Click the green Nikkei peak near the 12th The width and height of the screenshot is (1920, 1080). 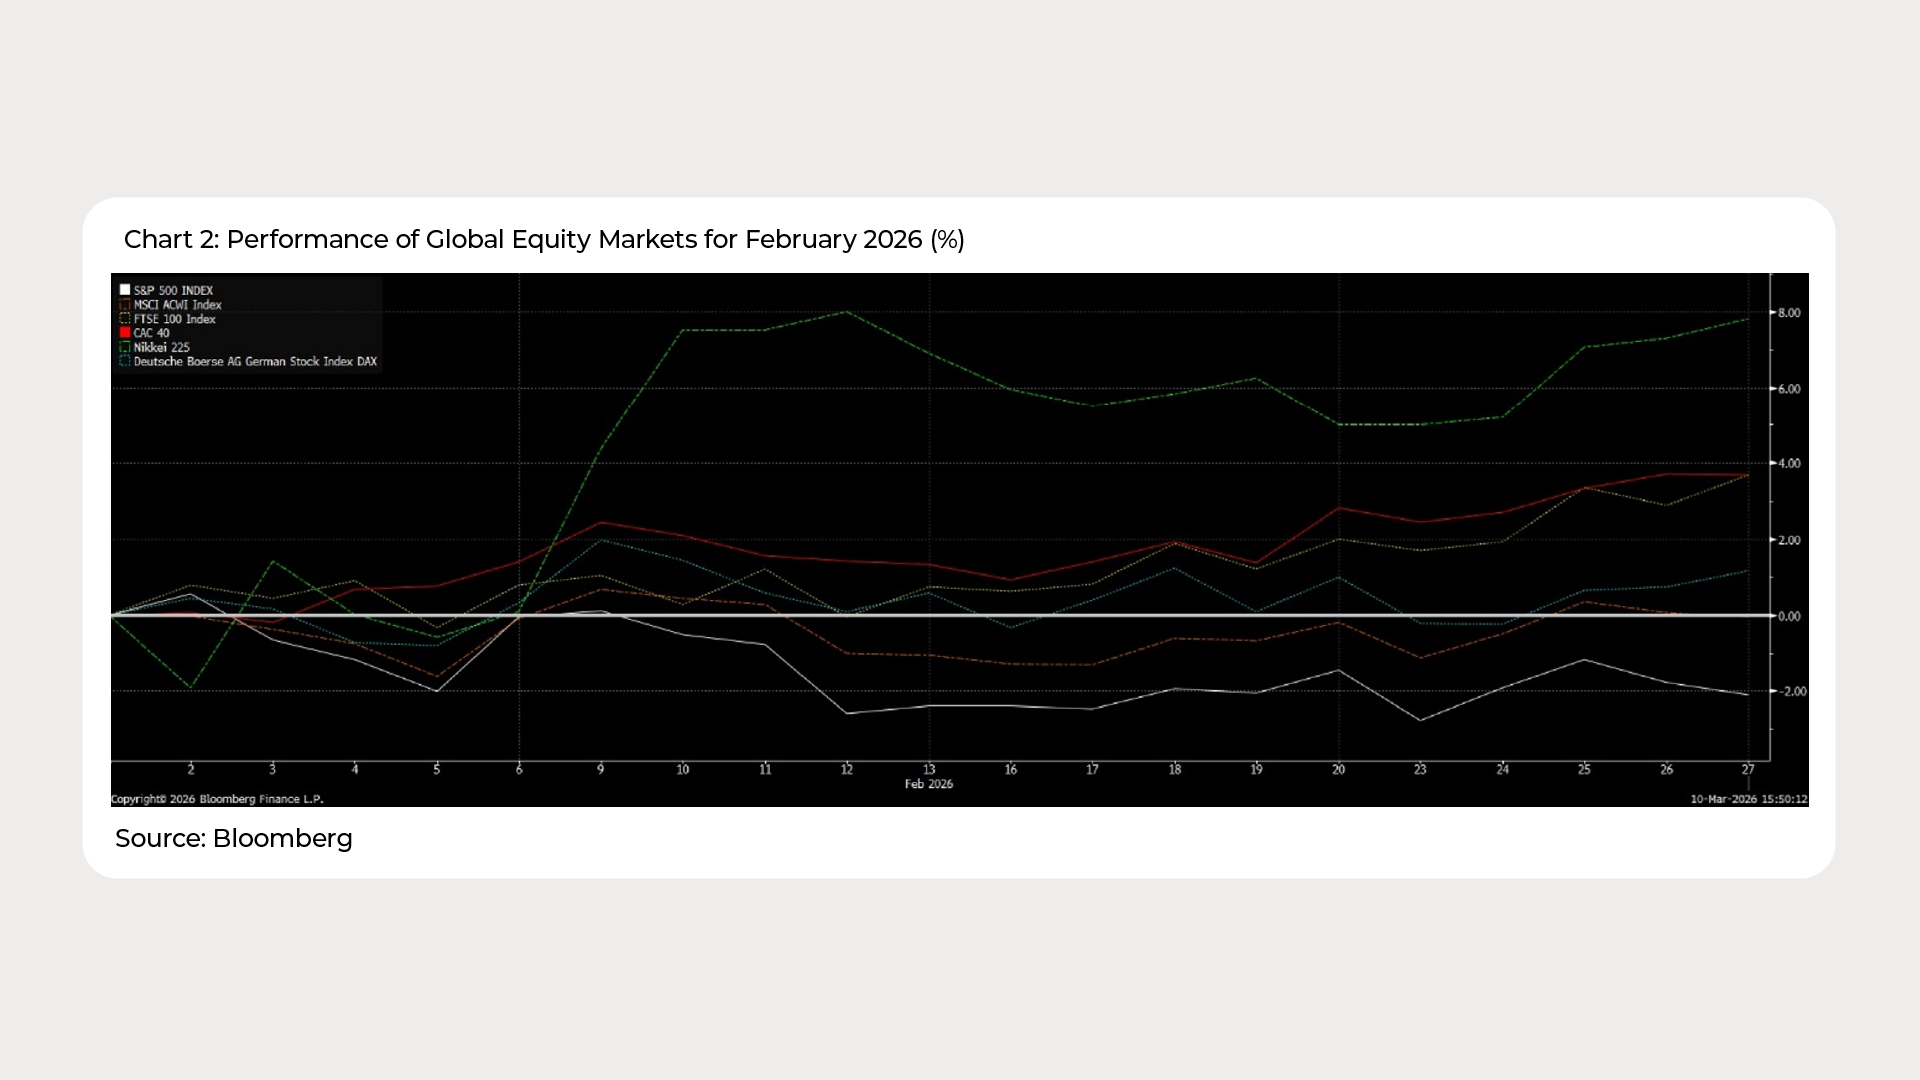coord(846,312)
